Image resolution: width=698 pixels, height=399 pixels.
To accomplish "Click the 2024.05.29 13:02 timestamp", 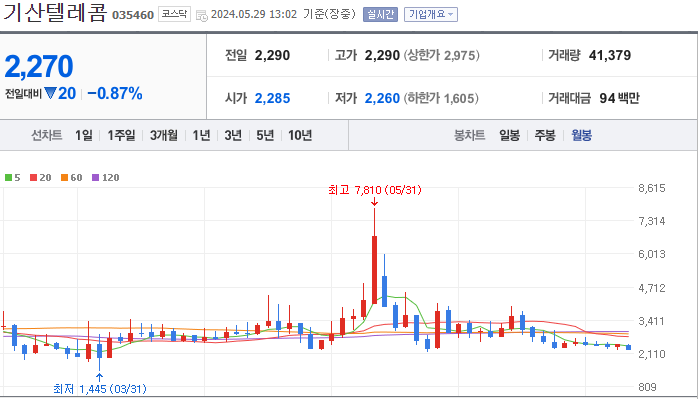I will pos(254,14).
